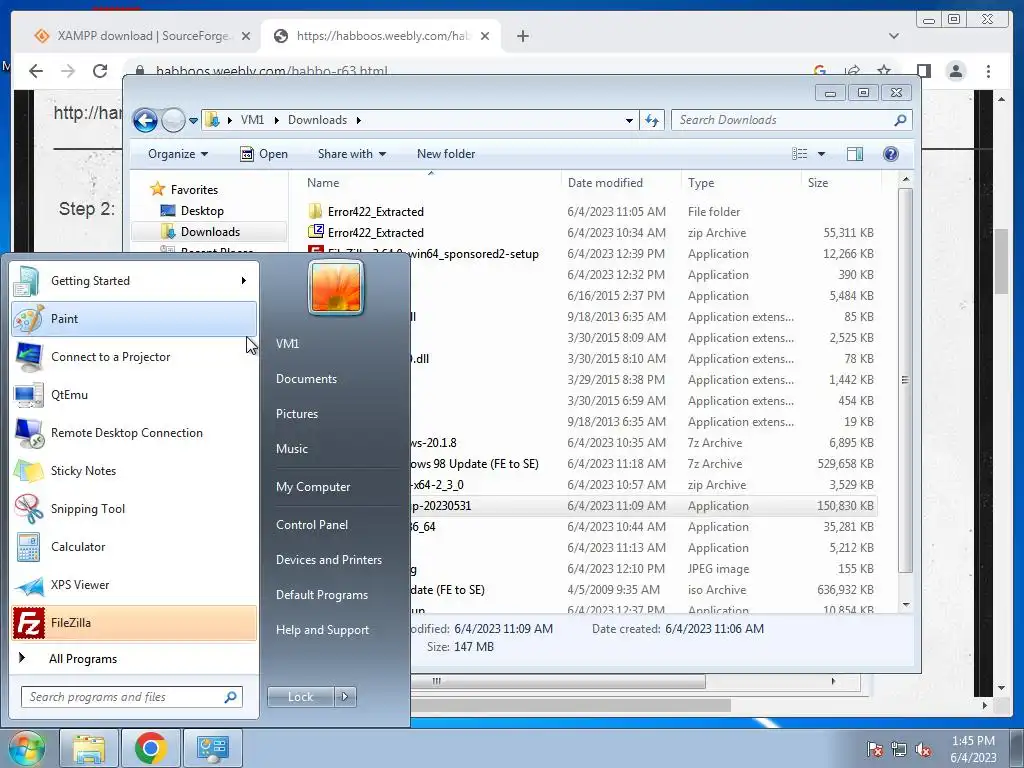Open Explorer help question mark icon

[x=891, y=154]
